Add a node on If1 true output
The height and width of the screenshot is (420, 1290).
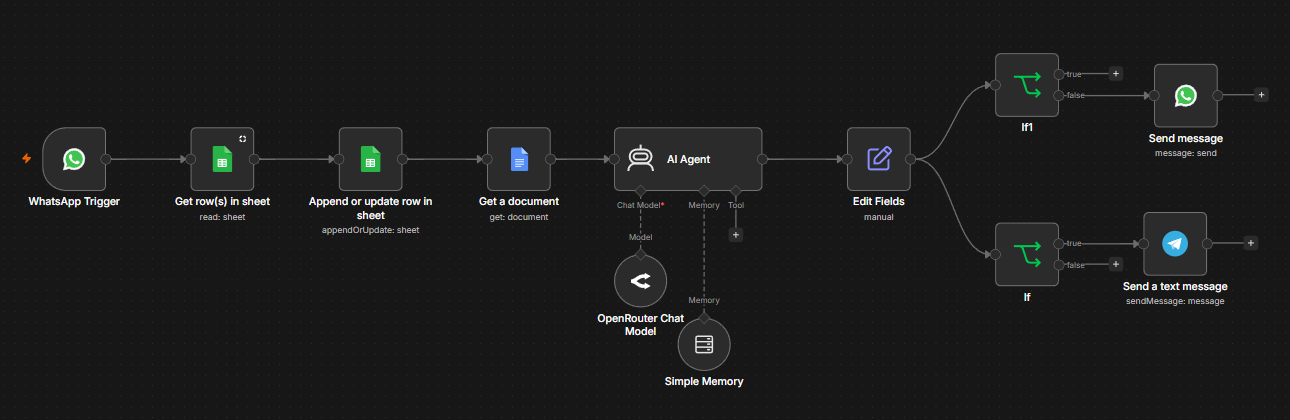(x=1116, y=73)
